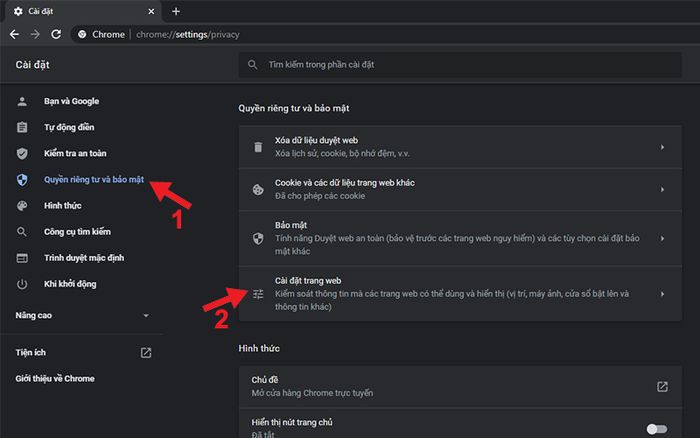Click the Hiển thị nút trang chủ label
Viewport: 700px width, 438px height.
[292, 422]
